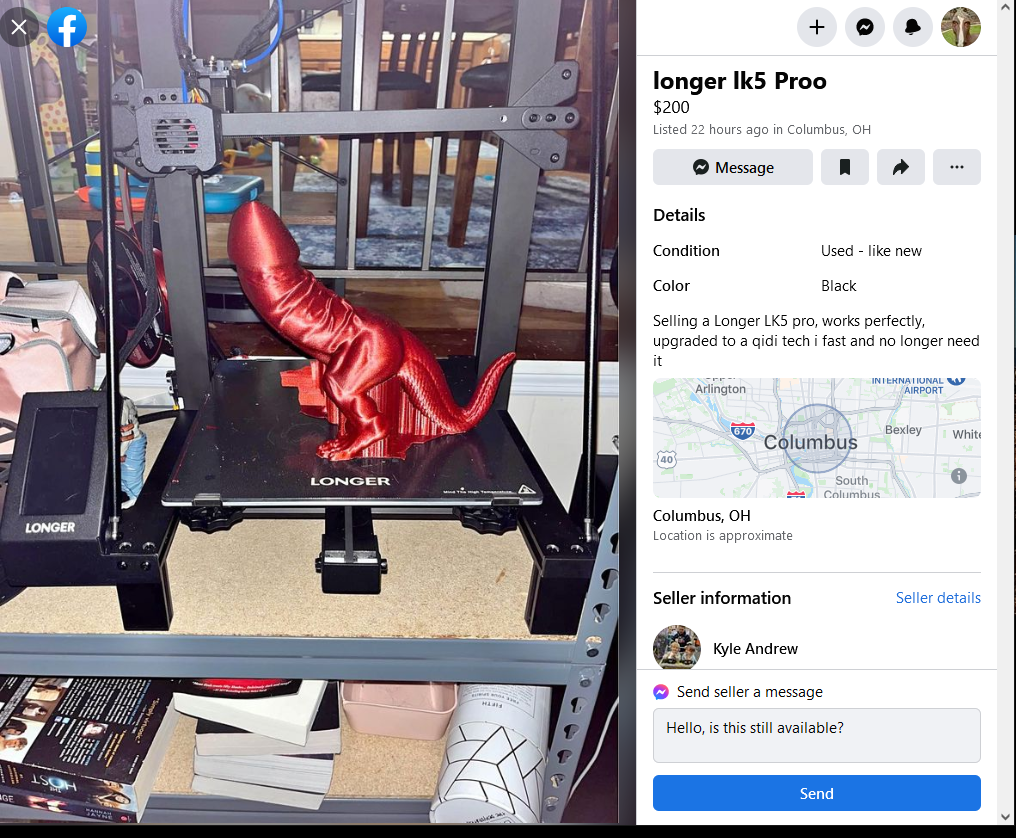Open the more options ellipsis menu
Screen dimensions: 1016x838
click(x=956, y=167)
